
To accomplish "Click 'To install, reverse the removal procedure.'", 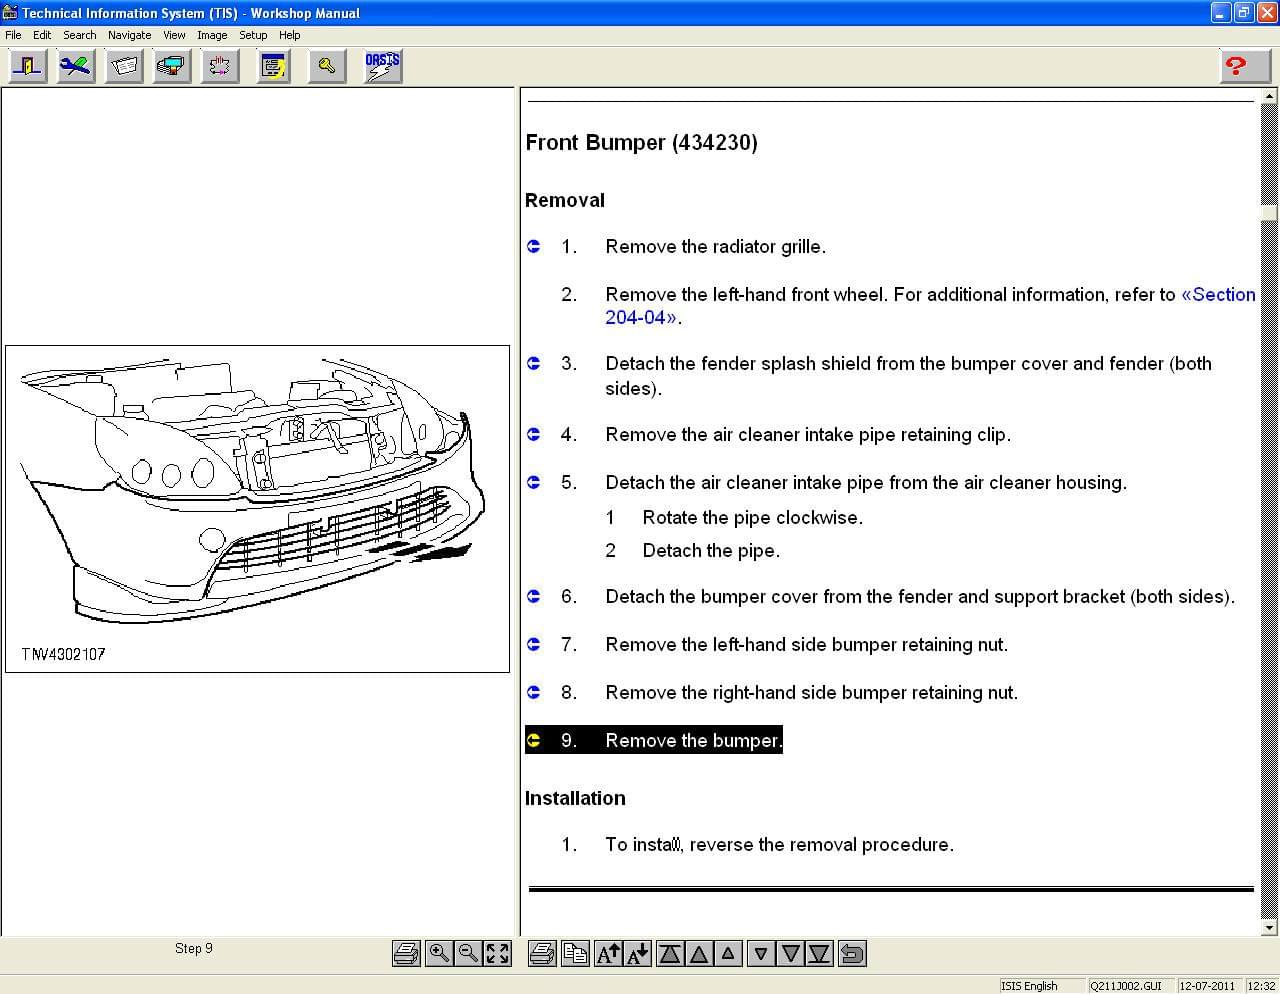I will tap(779, 845).
